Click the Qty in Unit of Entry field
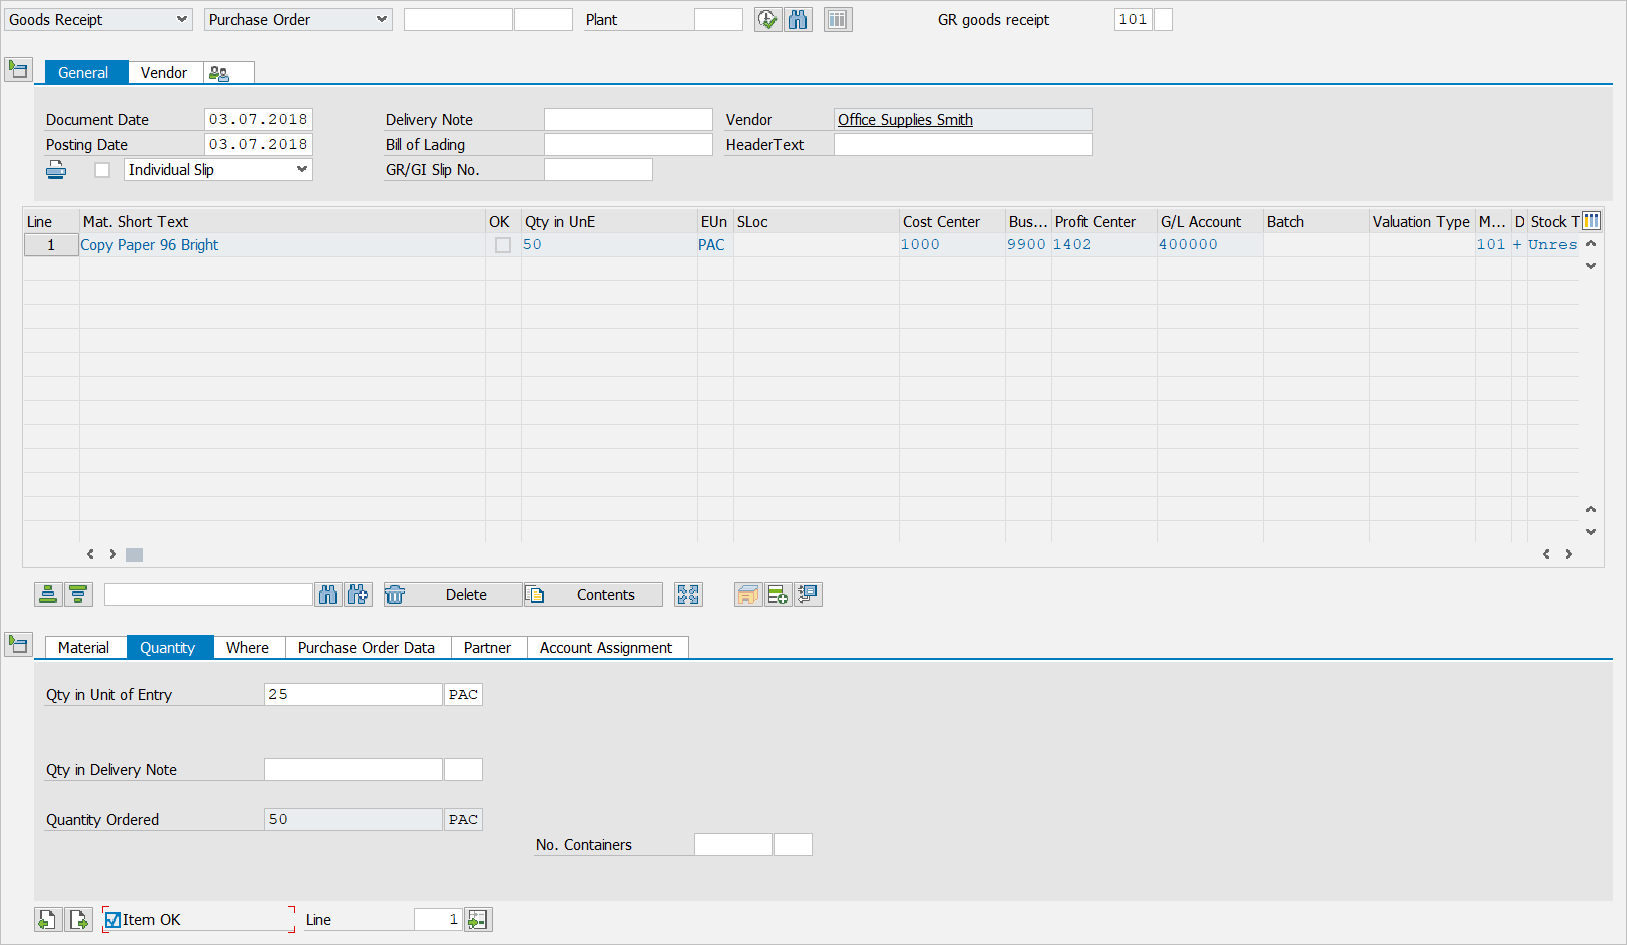The height and width of the screenshot is (945, 1627). coord(352,695)
